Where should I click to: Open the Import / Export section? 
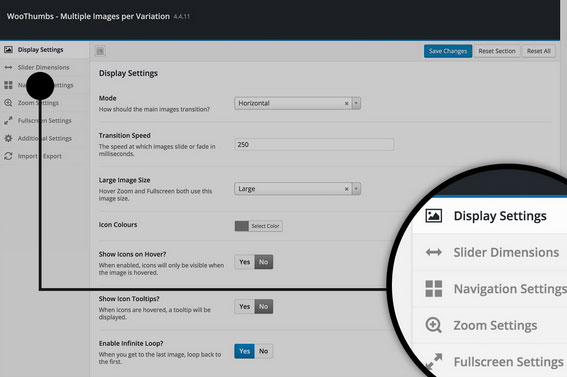pyautogui.click(x=40, y=156)
